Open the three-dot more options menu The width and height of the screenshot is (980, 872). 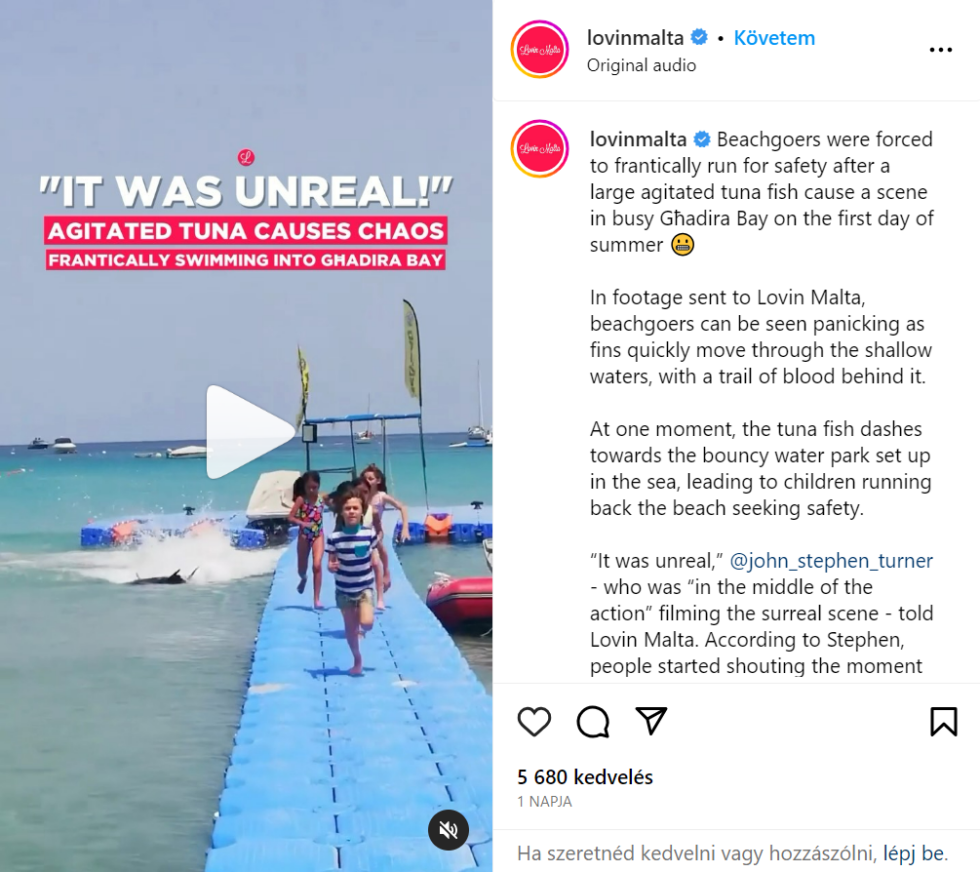941,49
